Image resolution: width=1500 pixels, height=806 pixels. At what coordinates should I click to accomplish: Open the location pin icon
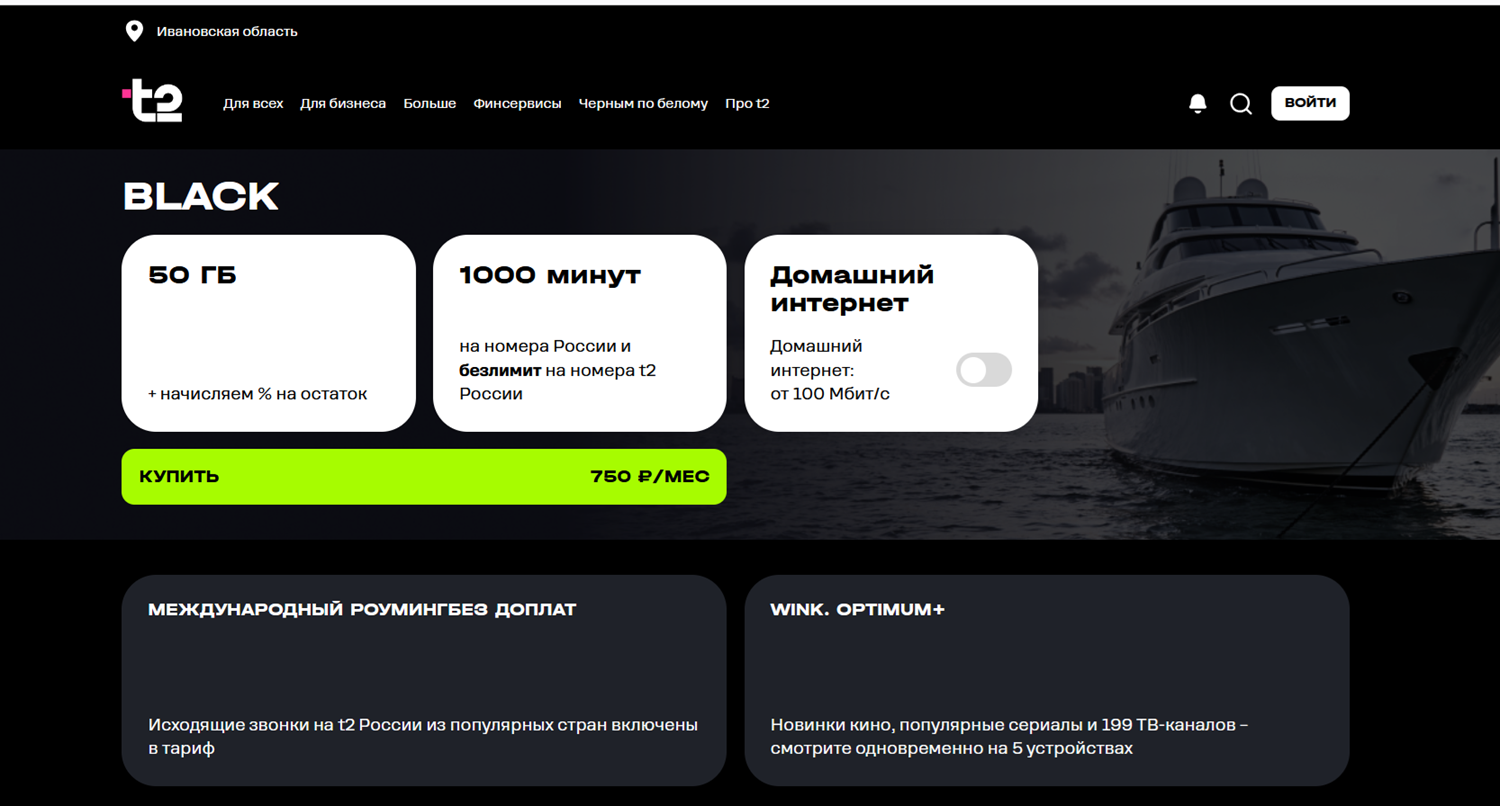(x=134, y=31)
